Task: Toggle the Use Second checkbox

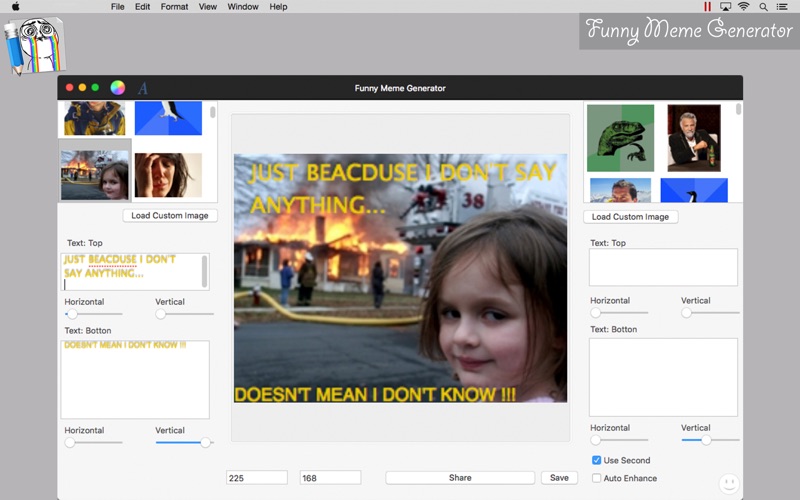Action: tap(596, 460)
